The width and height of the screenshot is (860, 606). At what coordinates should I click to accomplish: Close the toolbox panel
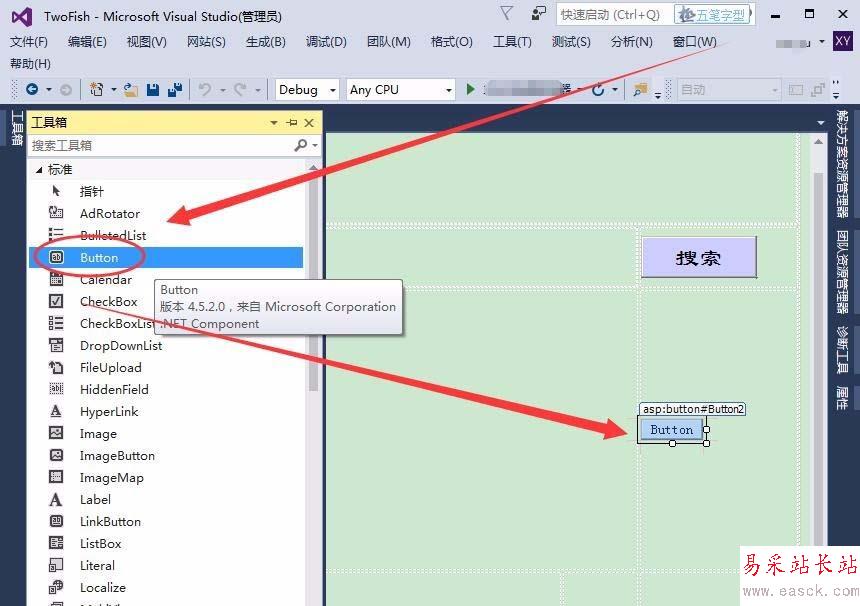coord(309,123)
